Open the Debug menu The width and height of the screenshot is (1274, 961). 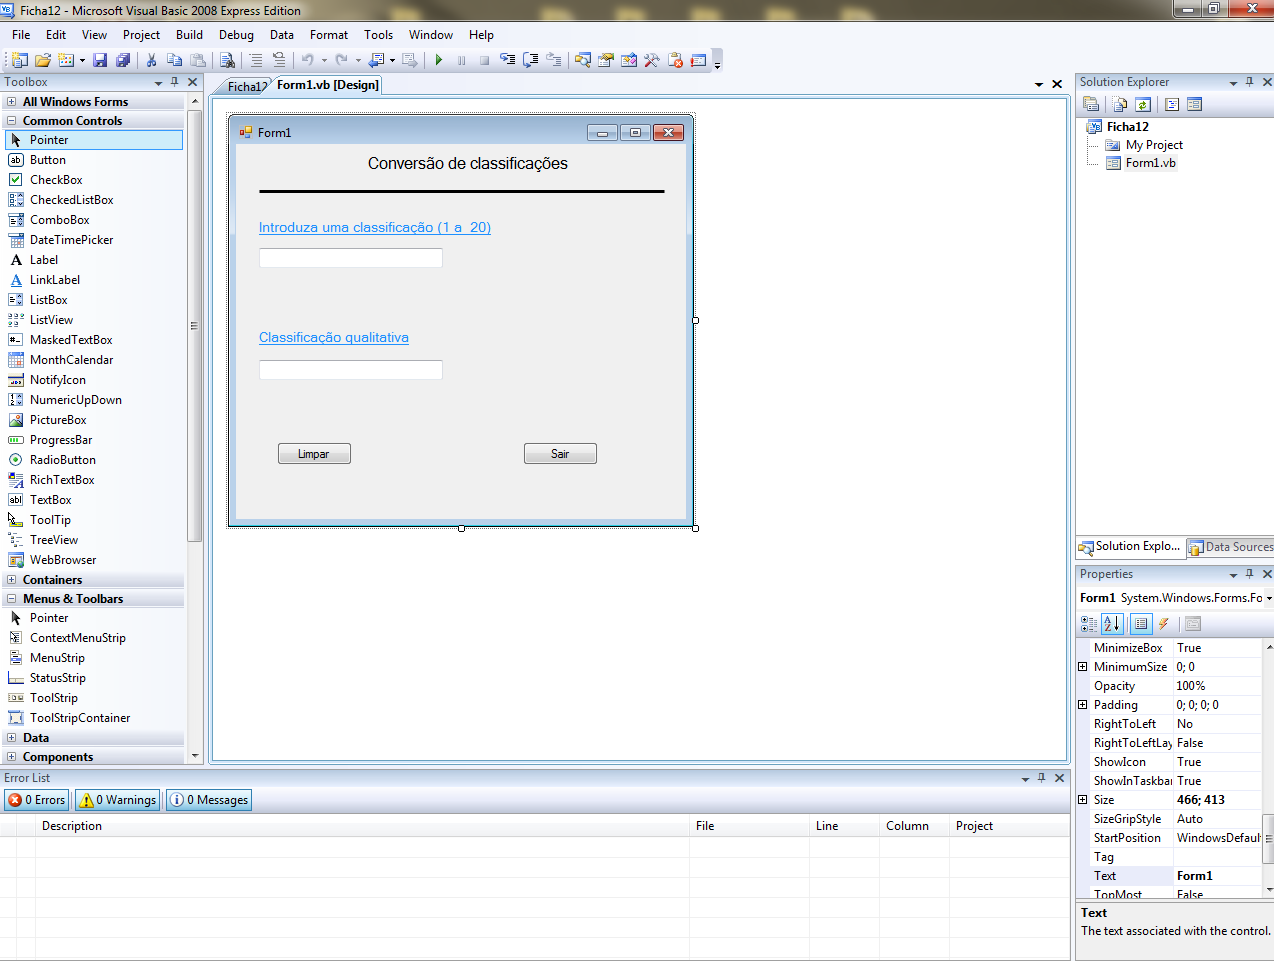pos(236,35)
